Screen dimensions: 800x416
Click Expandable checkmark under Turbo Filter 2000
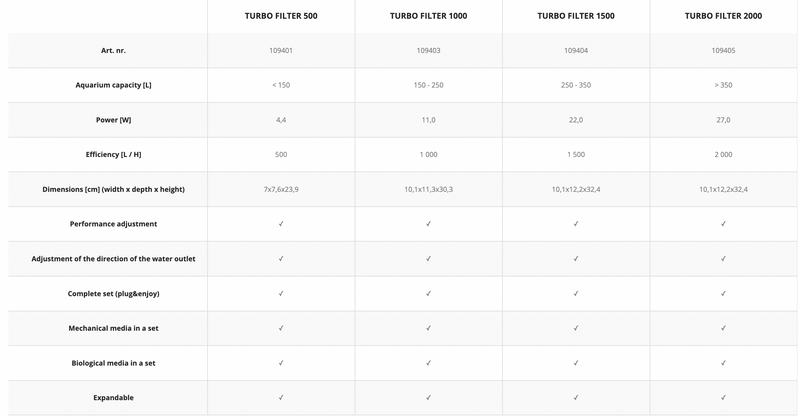pos(723,398)
